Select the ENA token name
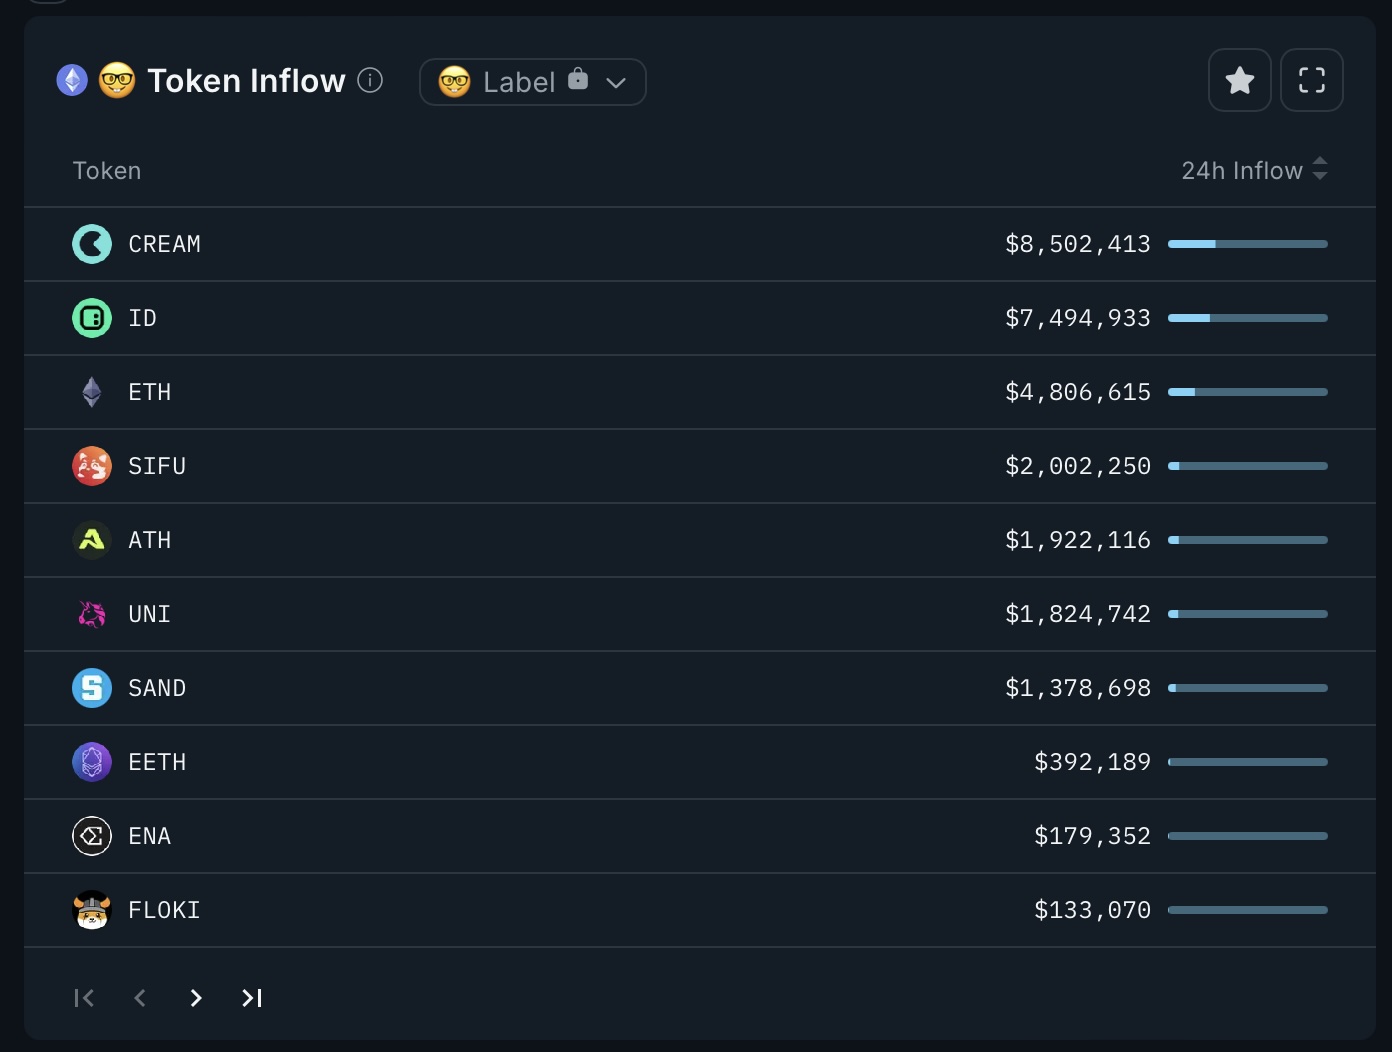The height and width of the screenshot is (1052, 1392). (x=149, y=836)
